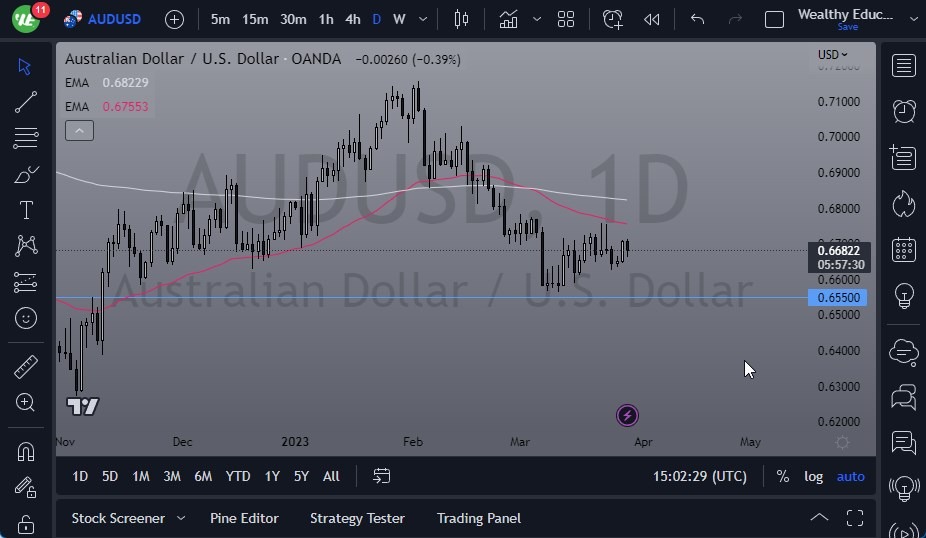Set the date range to YTD
926x538 pixels.
(x=238, y=476)
